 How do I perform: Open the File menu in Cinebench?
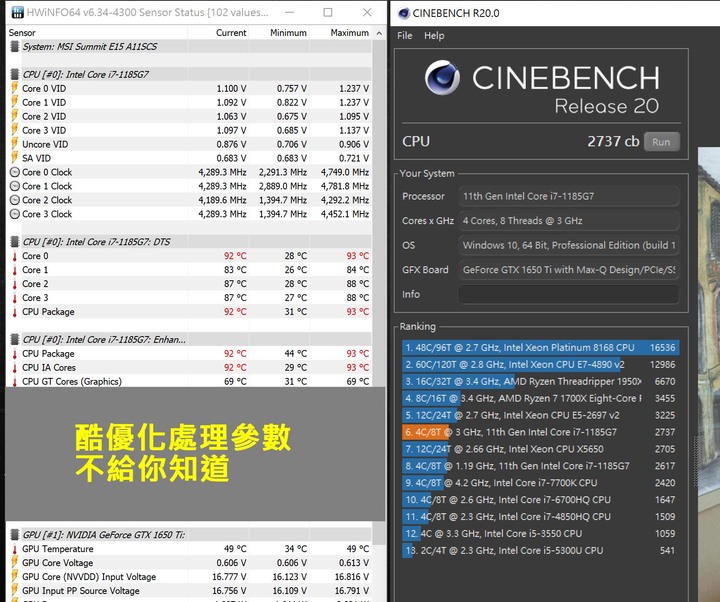[x=405, y=35]
